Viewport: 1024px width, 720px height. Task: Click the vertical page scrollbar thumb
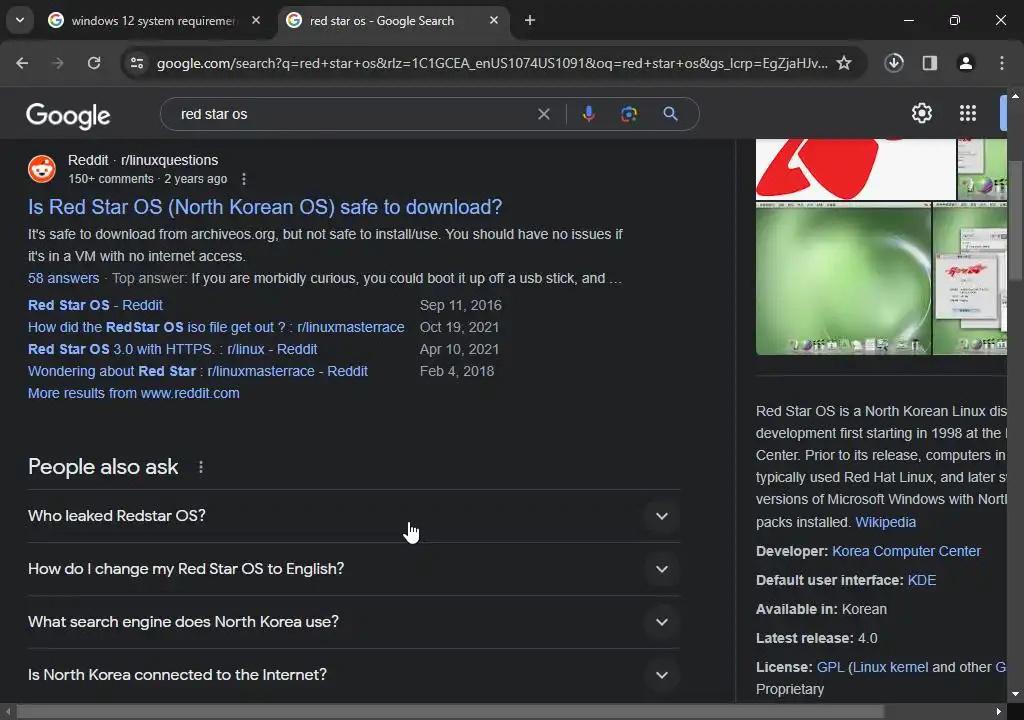[x=1015, y=221]
